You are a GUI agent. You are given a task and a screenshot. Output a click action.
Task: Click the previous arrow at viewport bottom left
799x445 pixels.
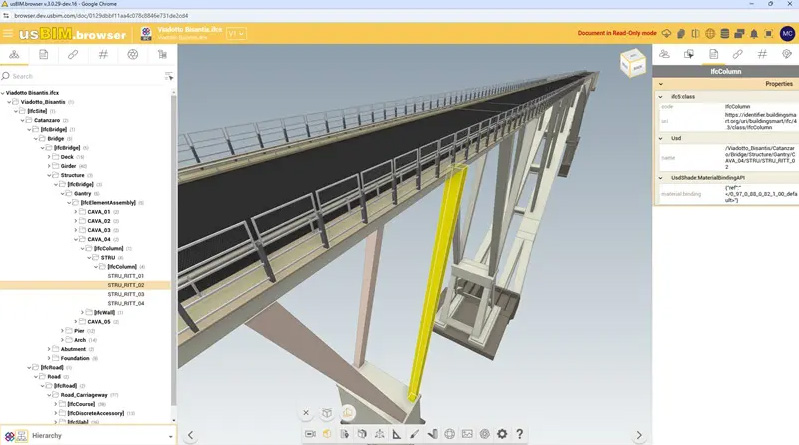[190, 435]
